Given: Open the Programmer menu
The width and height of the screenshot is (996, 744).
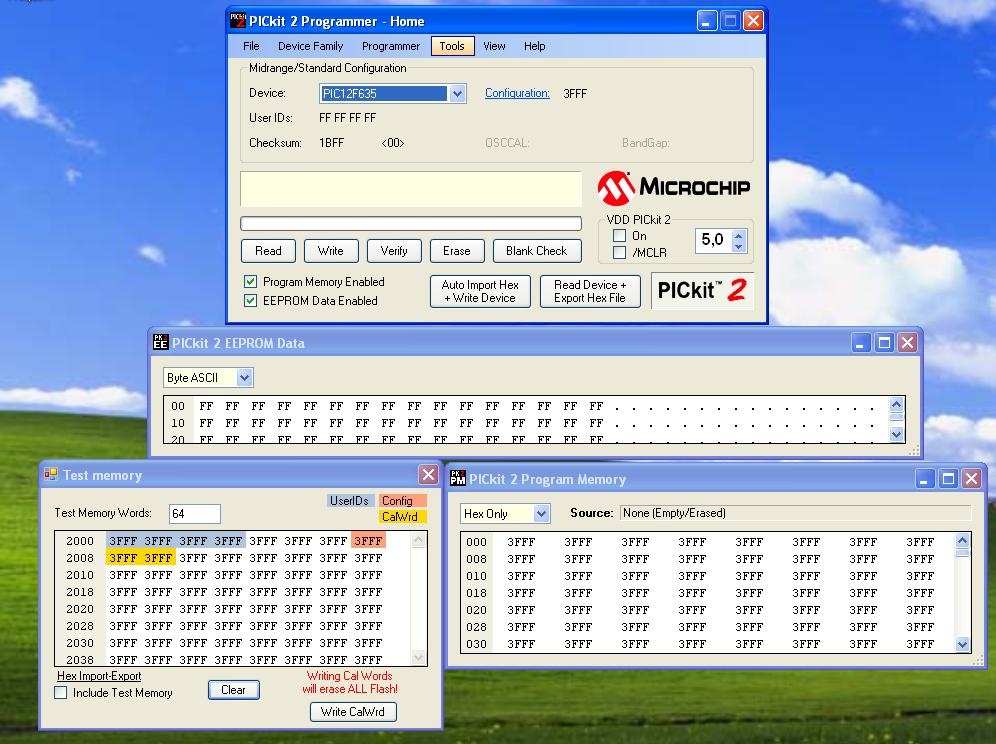Looking at the screenshot, I should (391, 46).
